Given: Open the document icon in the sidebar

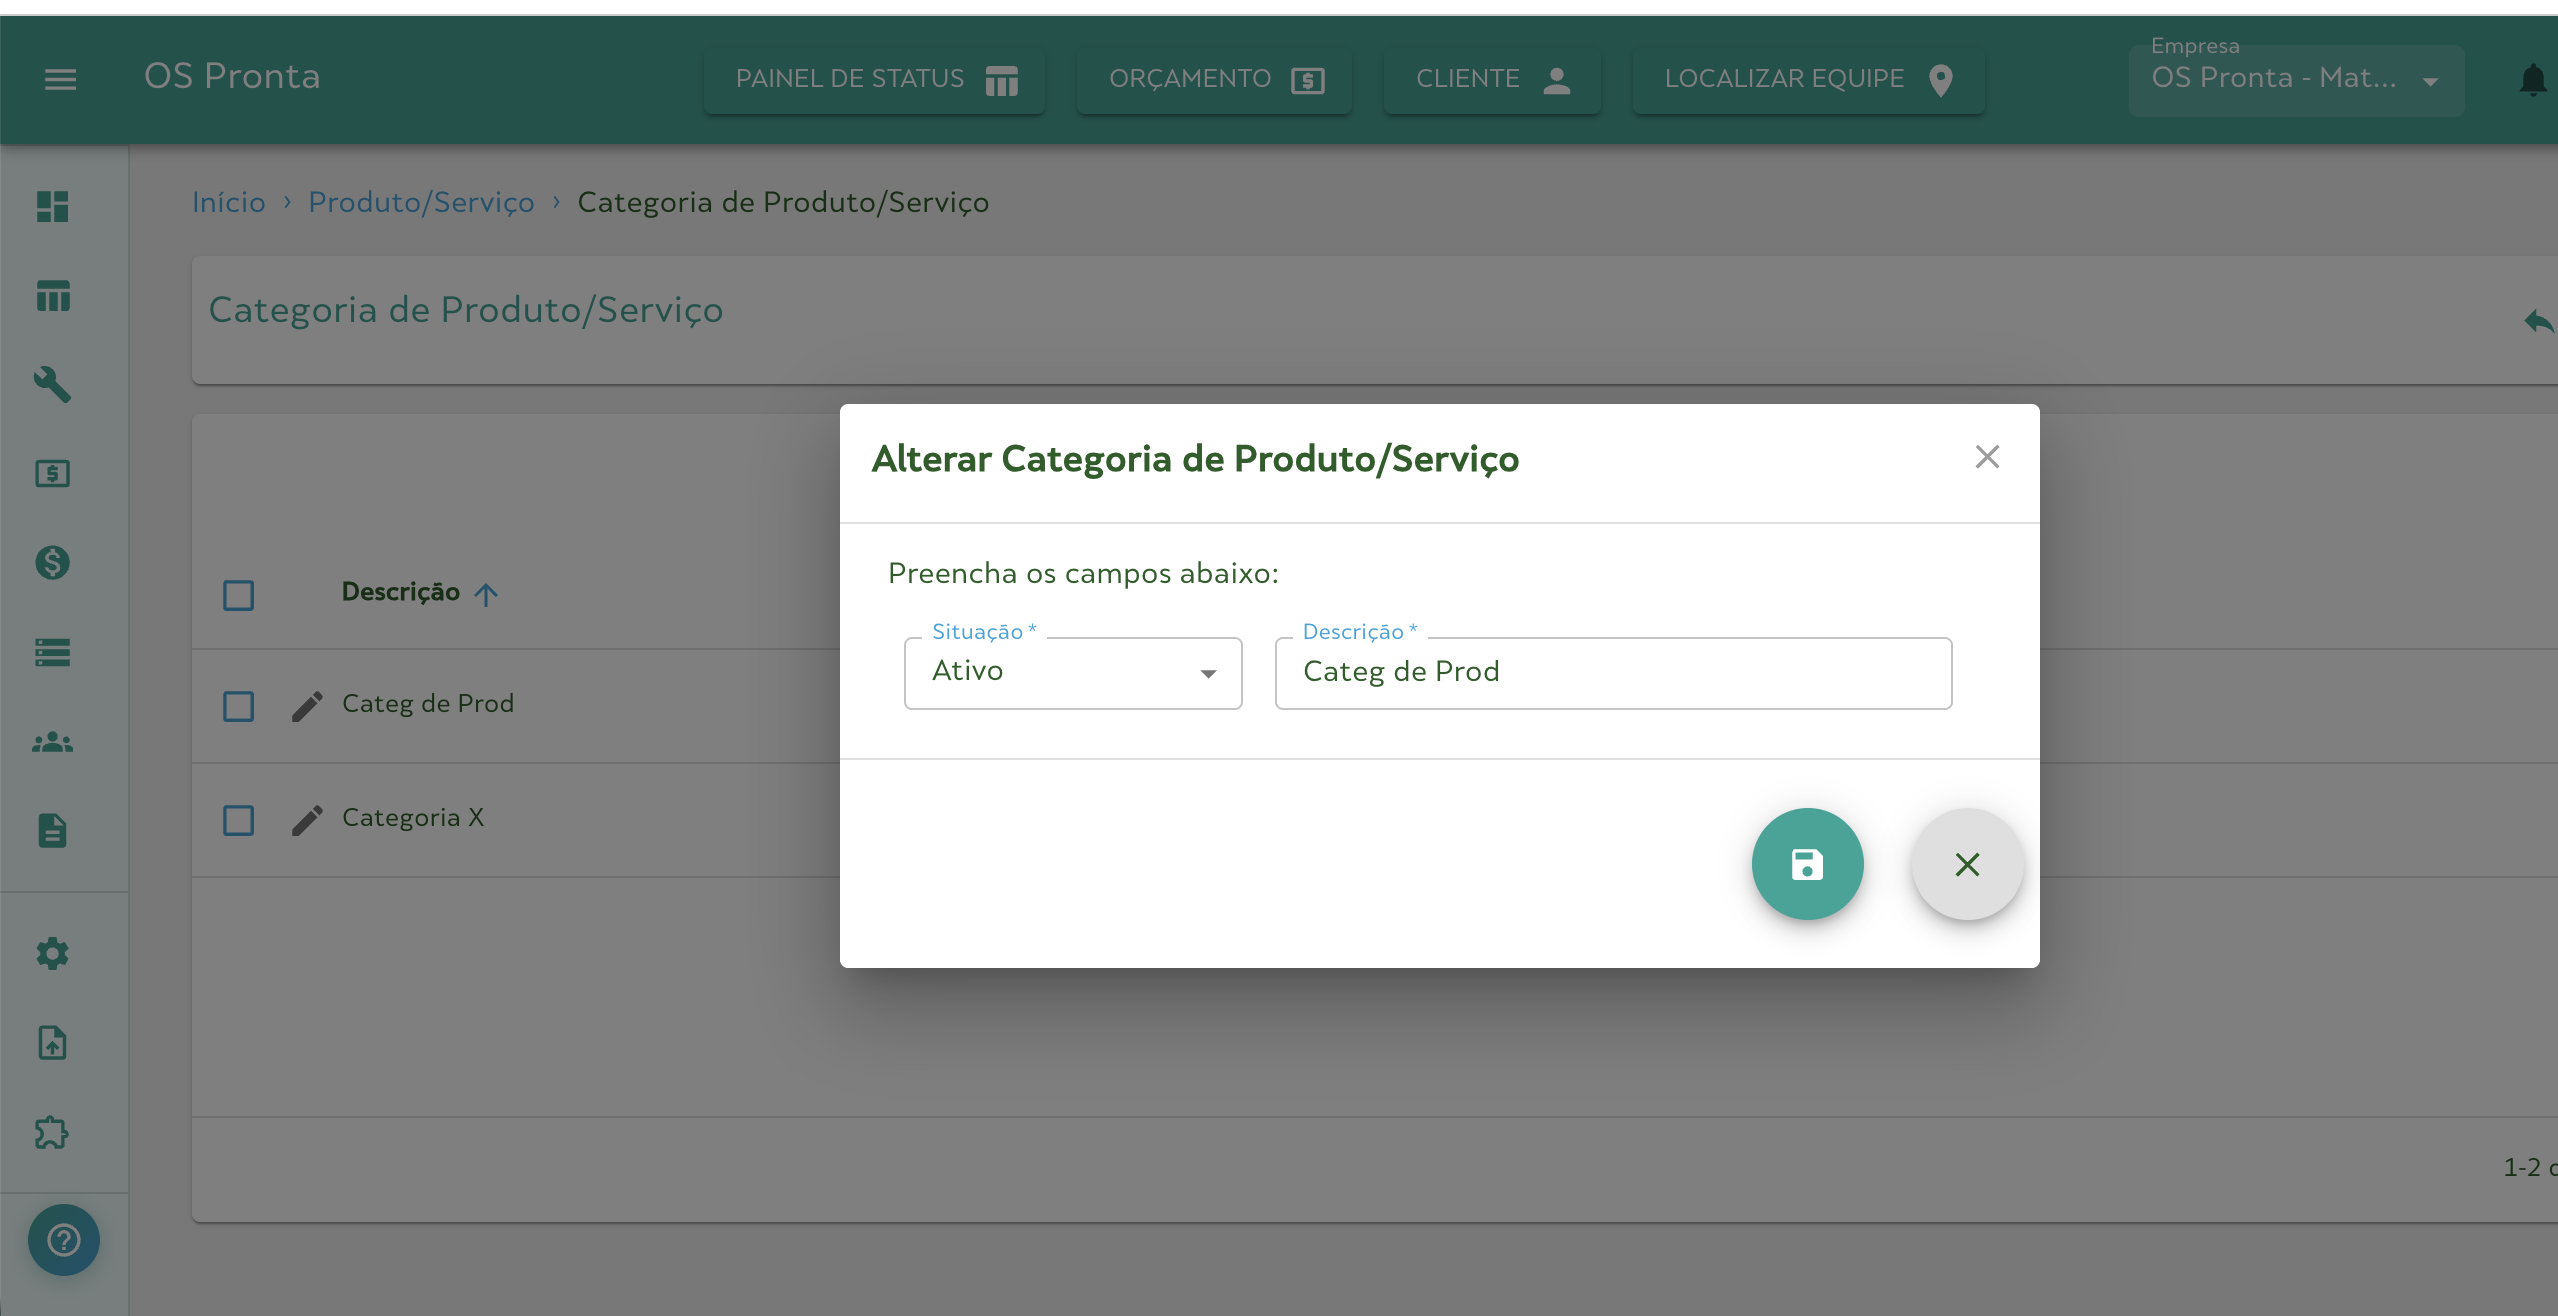Looking at the screenshot, I should [52, 831].
